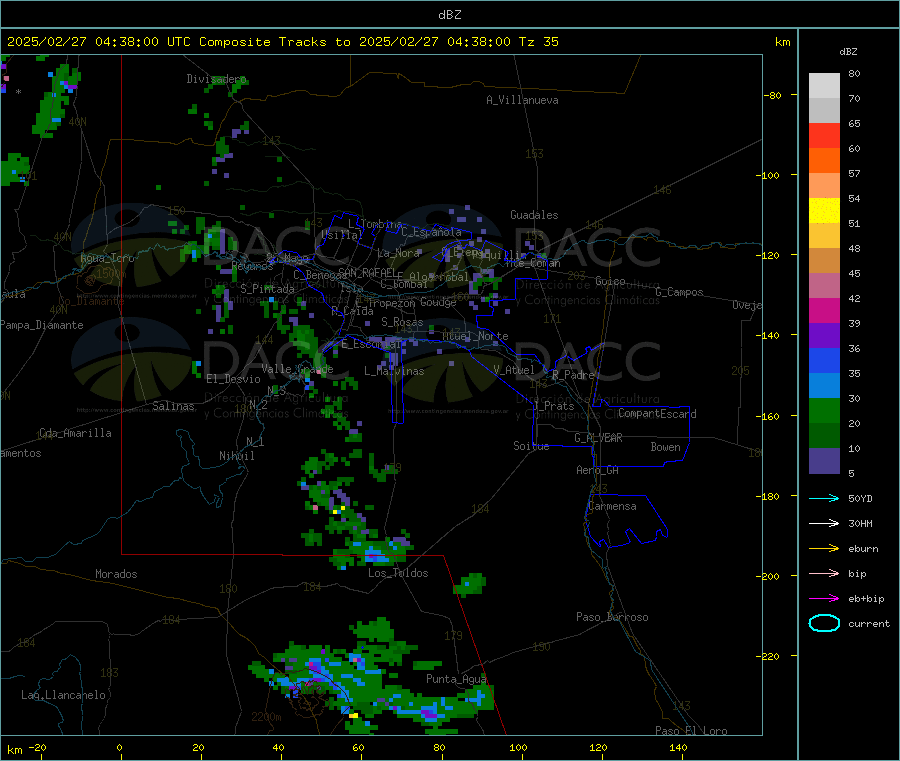Click the 'Paso_El_Loro' map label

coord(691,731)
